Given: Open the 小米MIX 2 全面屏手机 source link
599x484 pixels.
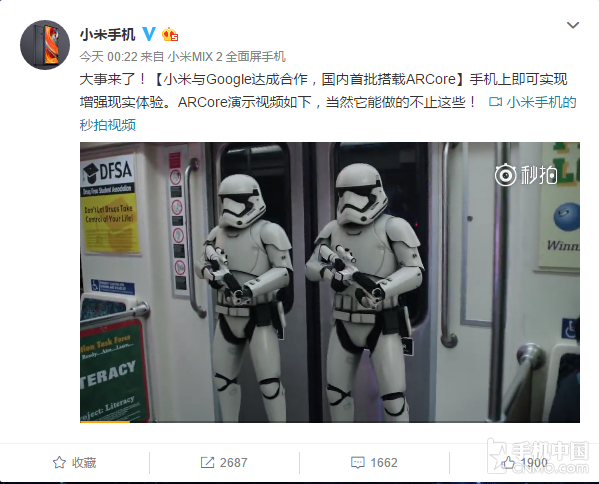Looking at the screenshot, I should pos(227,57).
